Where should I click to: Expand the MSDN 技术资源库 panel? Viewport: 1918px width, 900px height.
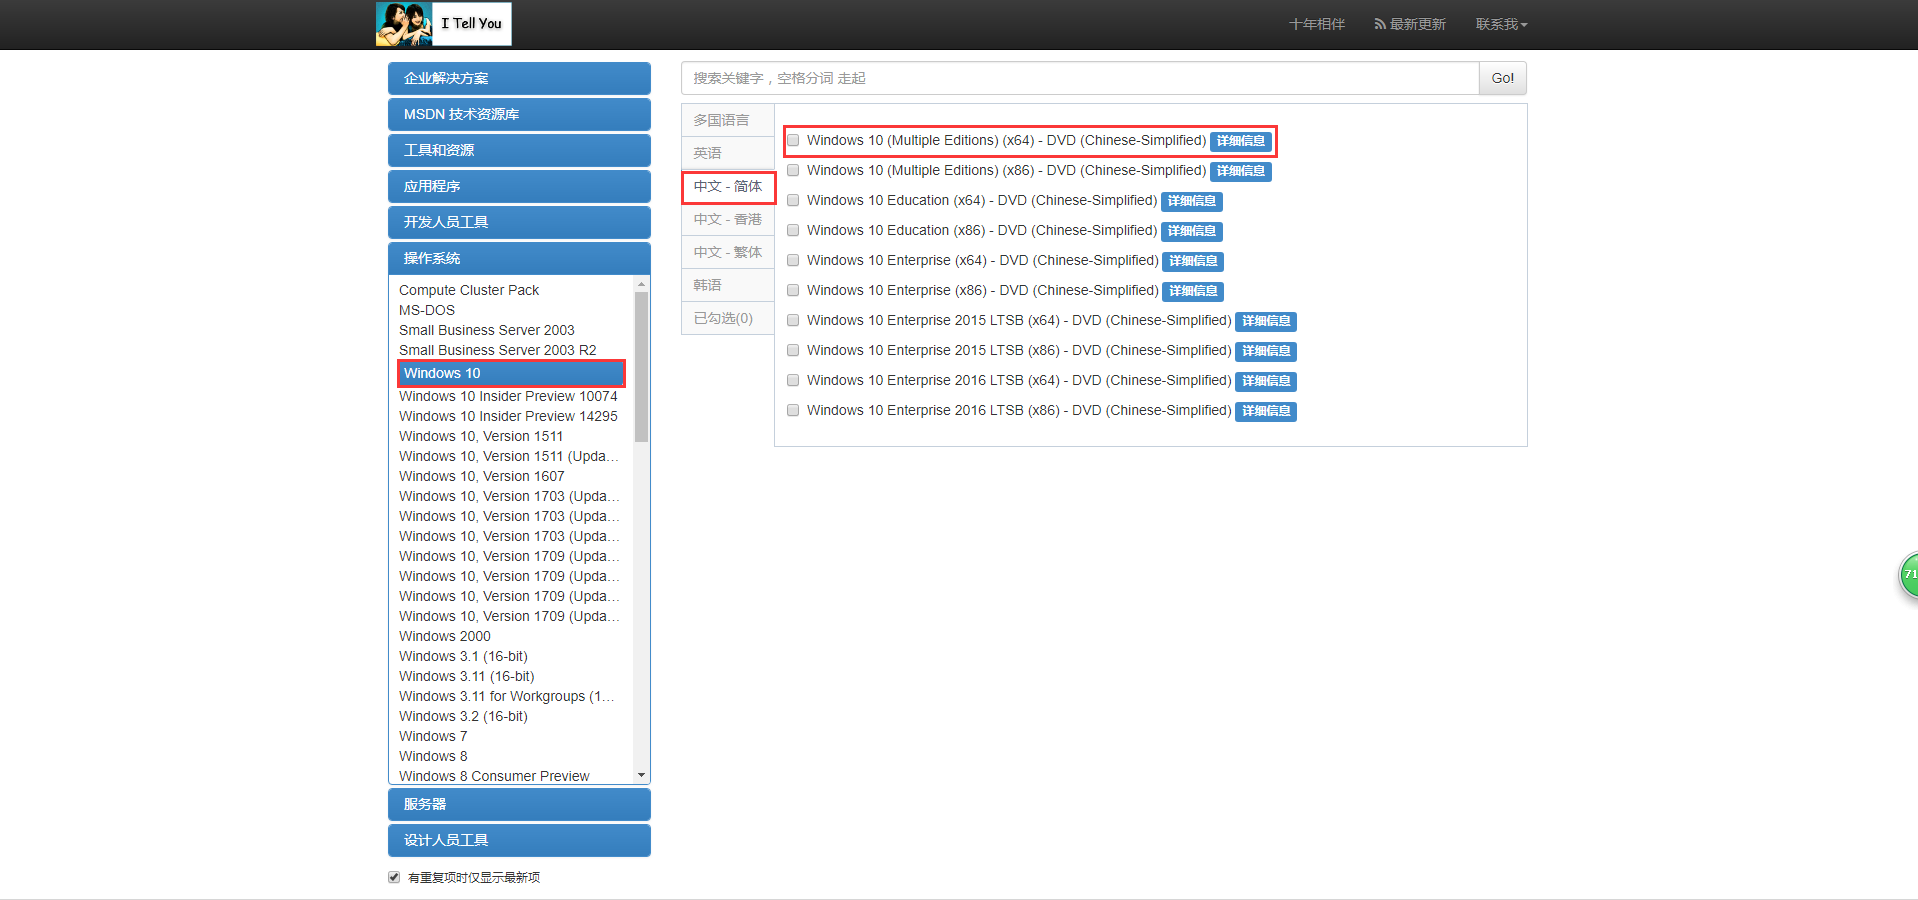519,114
